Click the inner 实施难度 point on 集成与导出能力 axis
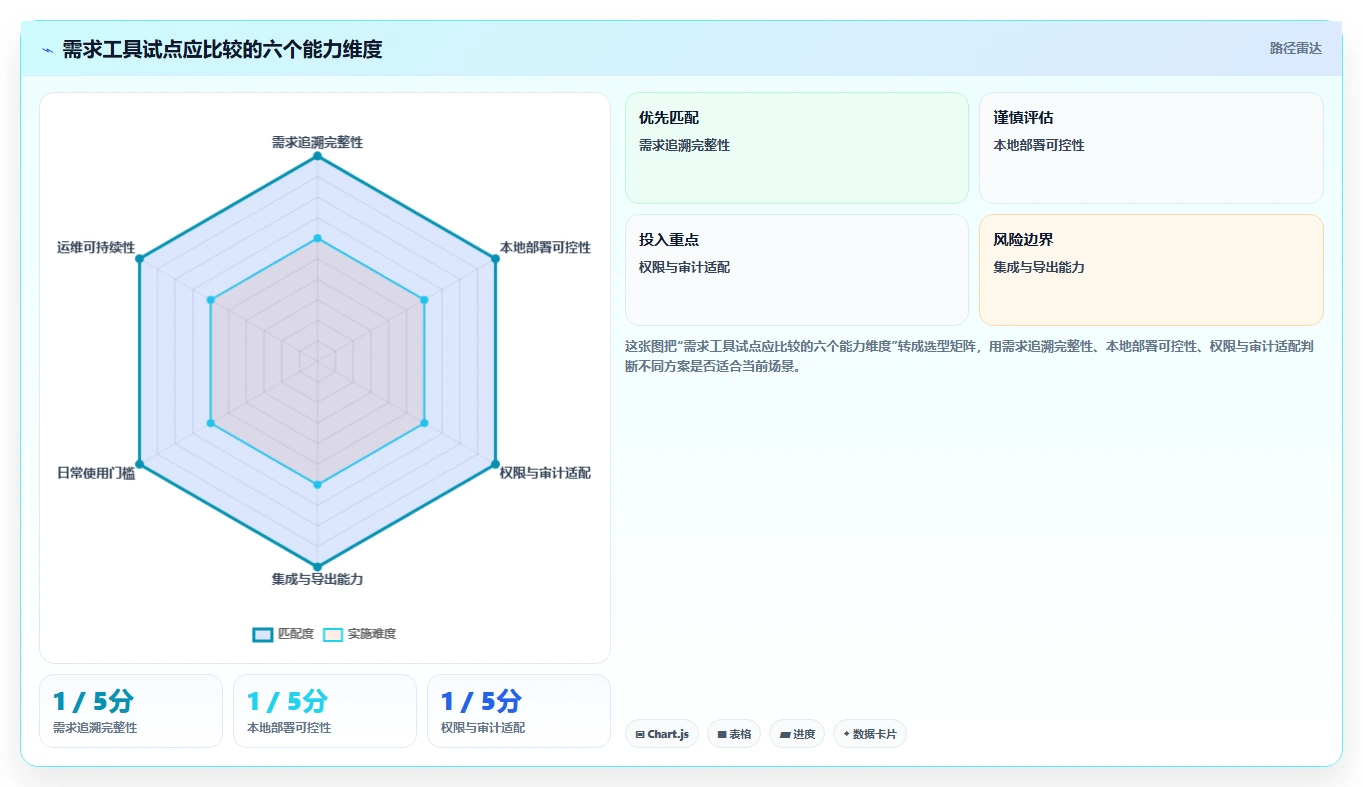 317,485
